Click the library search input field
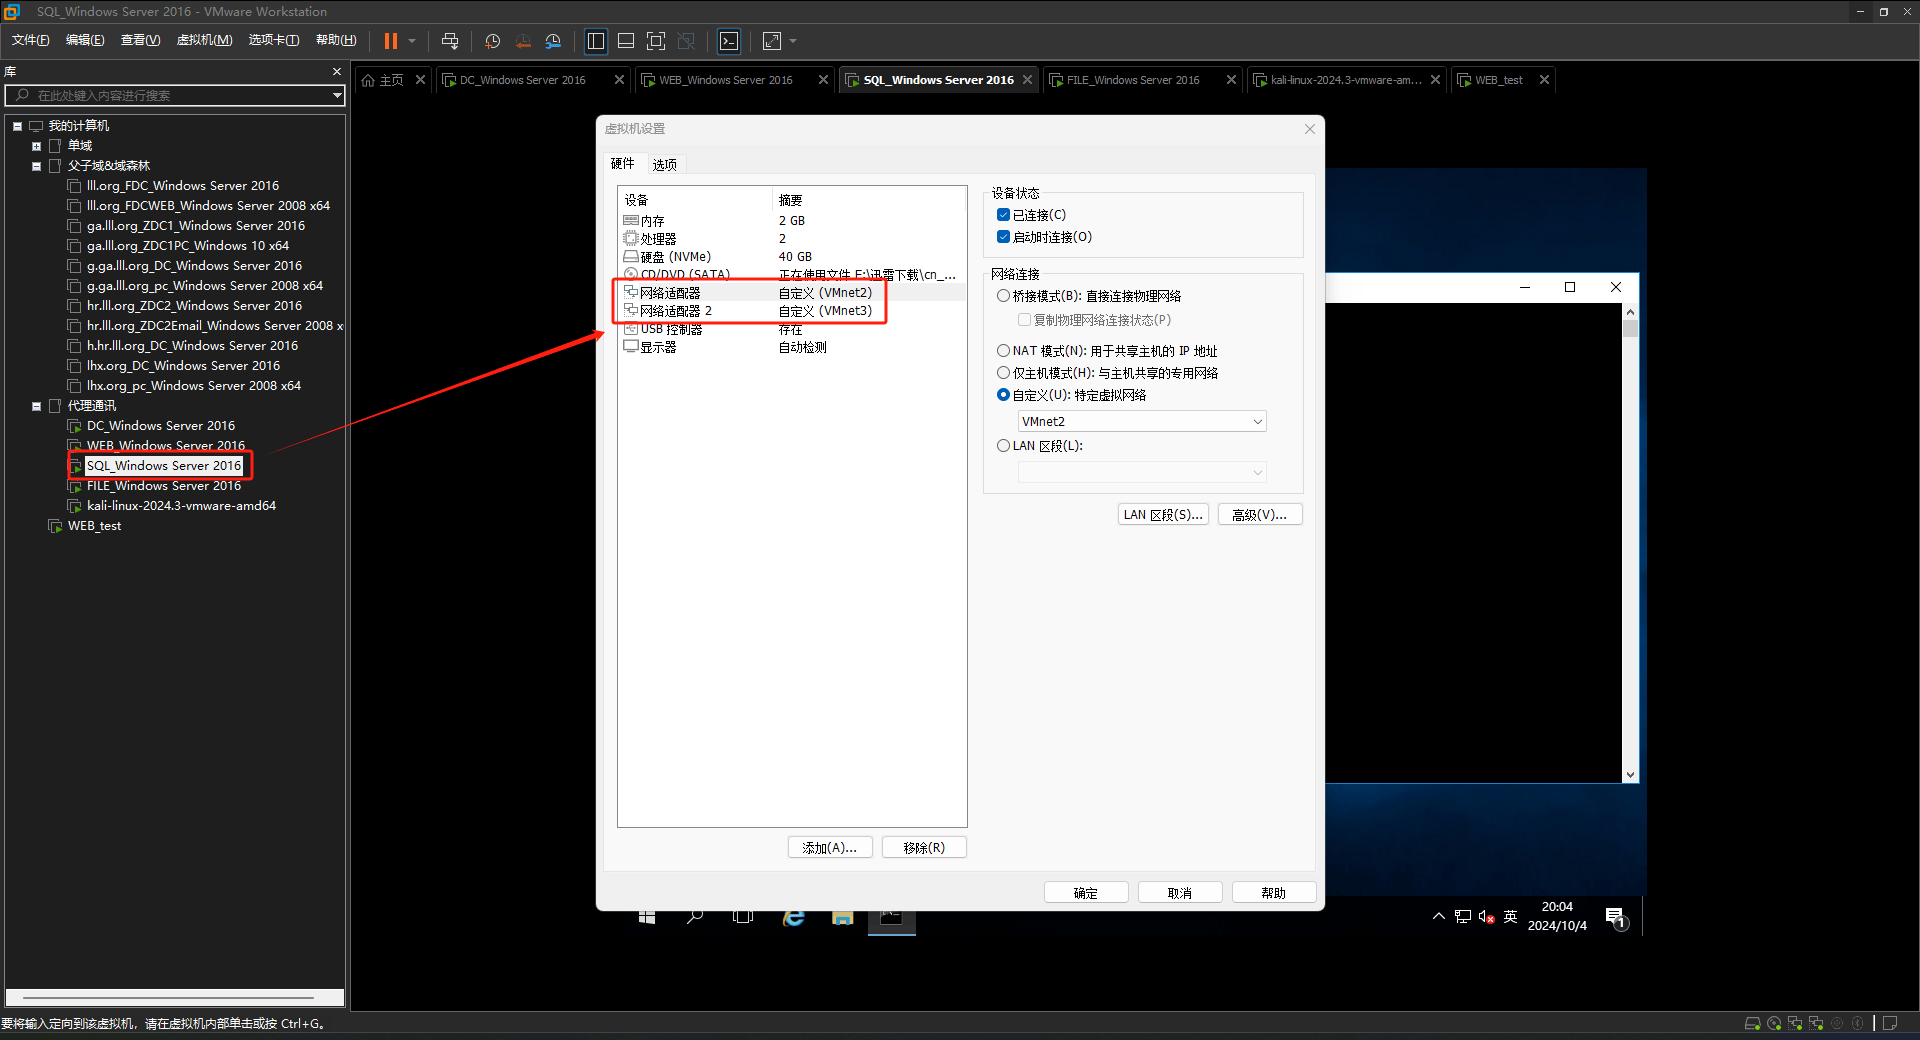 pos(175,95)
